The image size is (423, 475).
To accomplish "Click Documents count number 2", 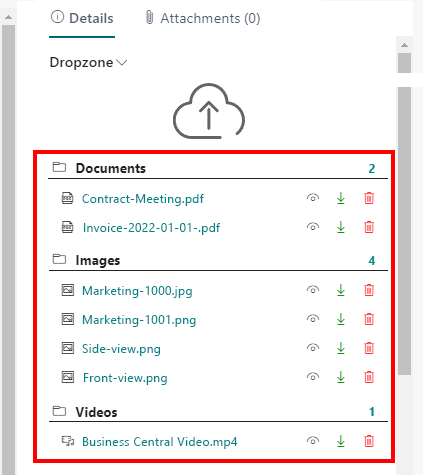I will point(372,169).
